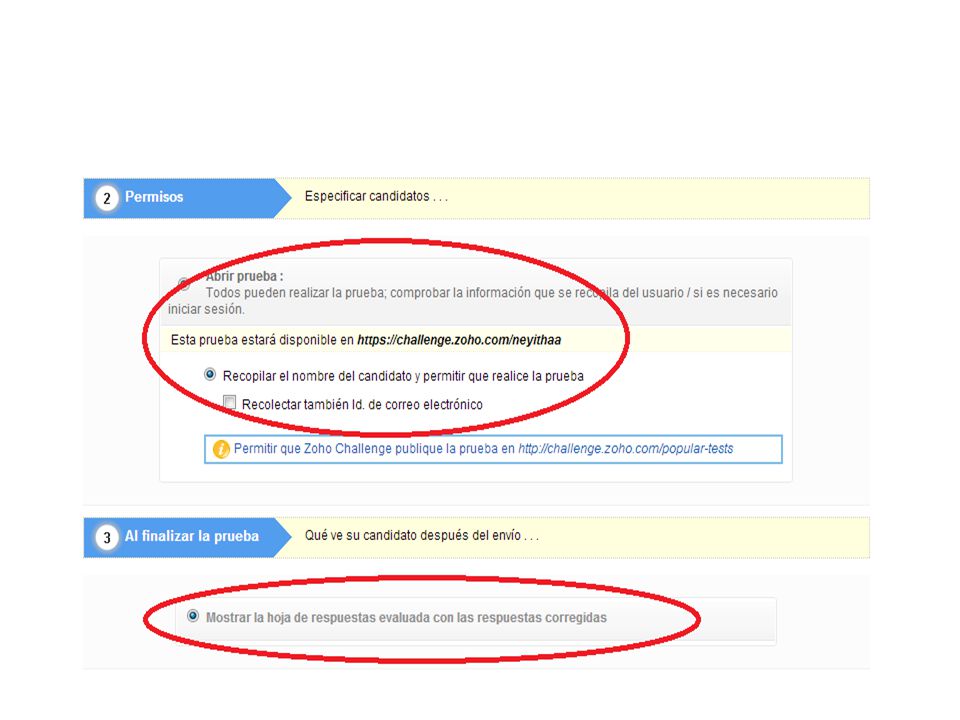This screenshot has height=720, width=960.
Task: Click Todos pueden realizar la prueba description
Action: coord(473,301)
